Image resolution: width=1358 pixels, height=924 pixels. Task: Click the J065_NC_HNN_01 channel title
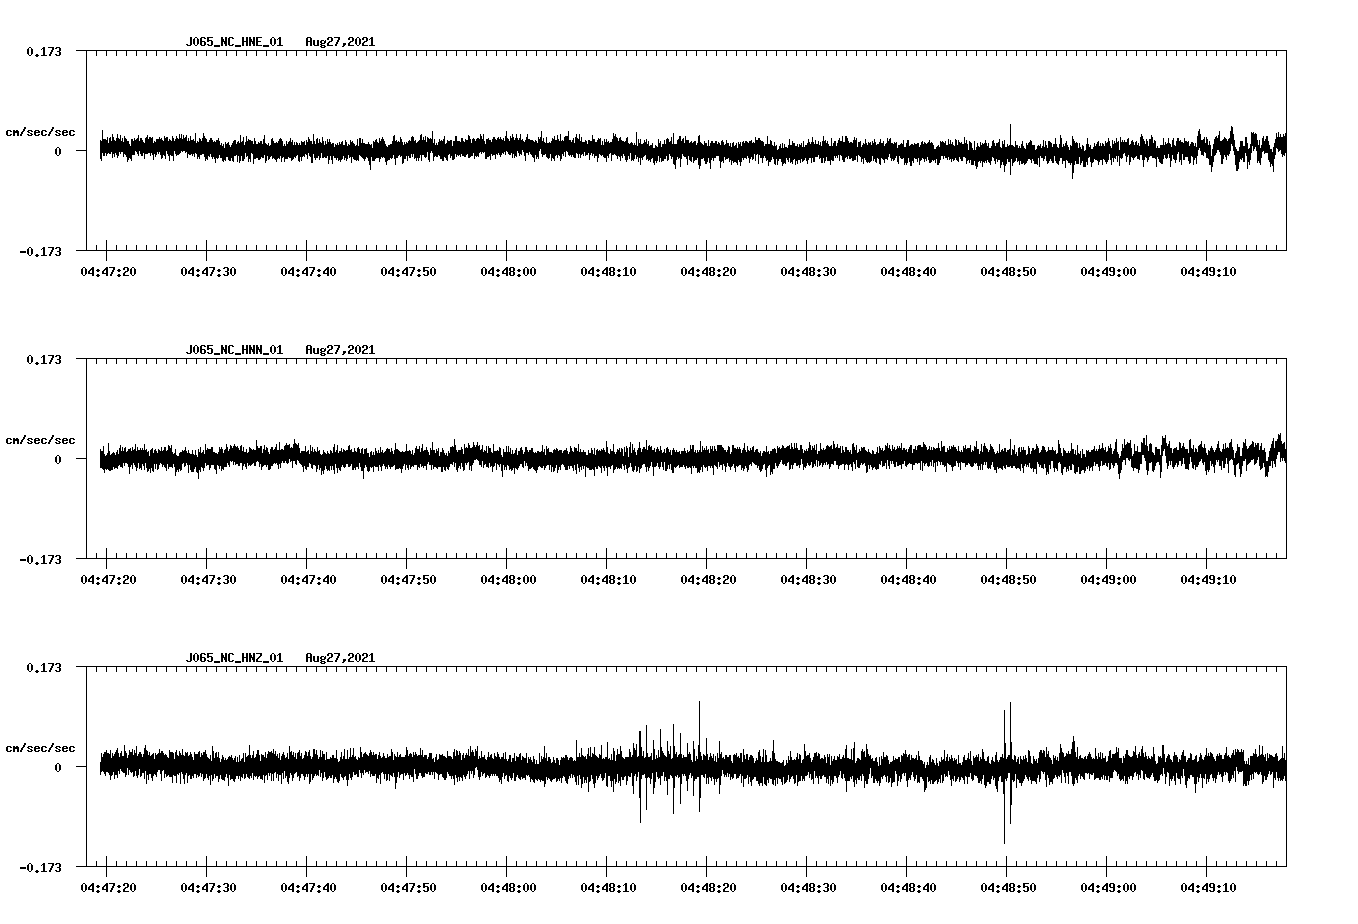(234, 350)
